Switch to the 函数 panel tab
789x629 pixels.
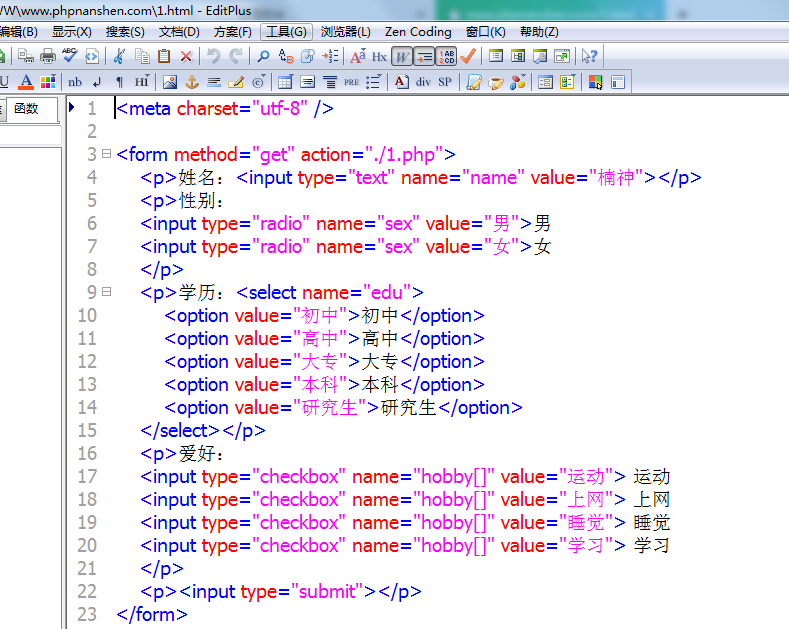coord(26,109)
